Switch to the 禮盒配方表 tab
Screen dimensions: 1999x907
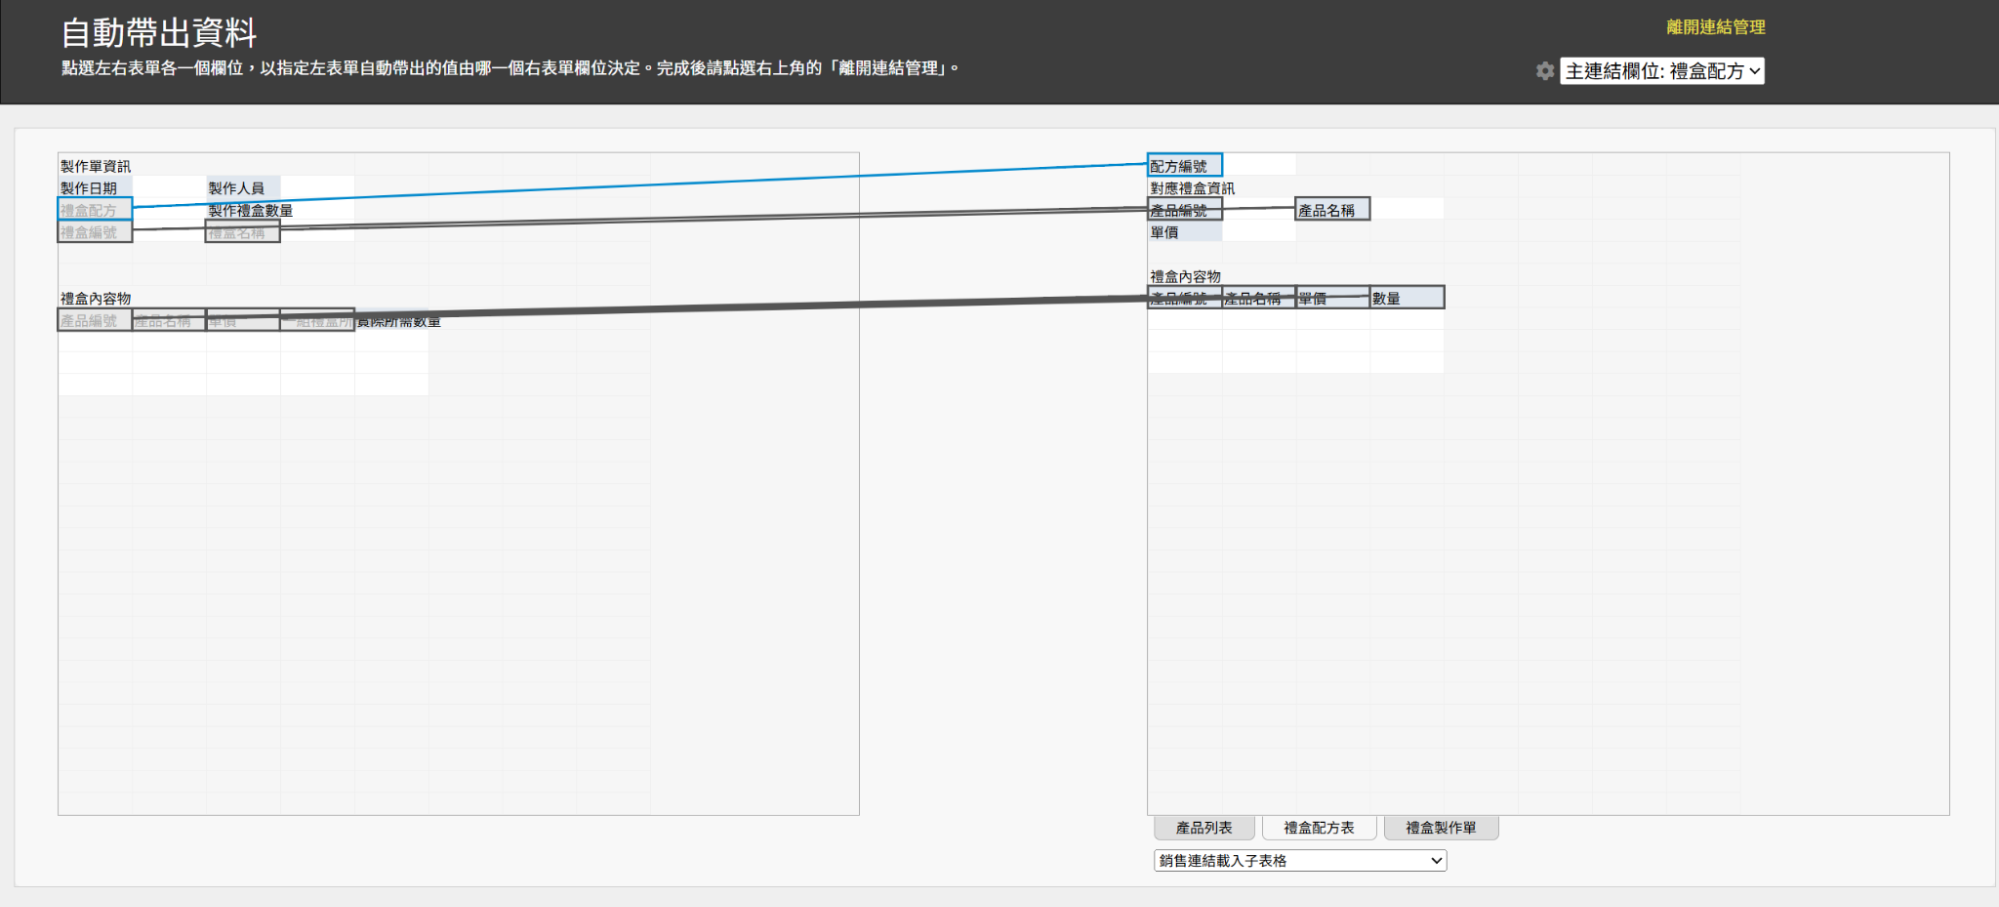click(x=1319, y=828)
